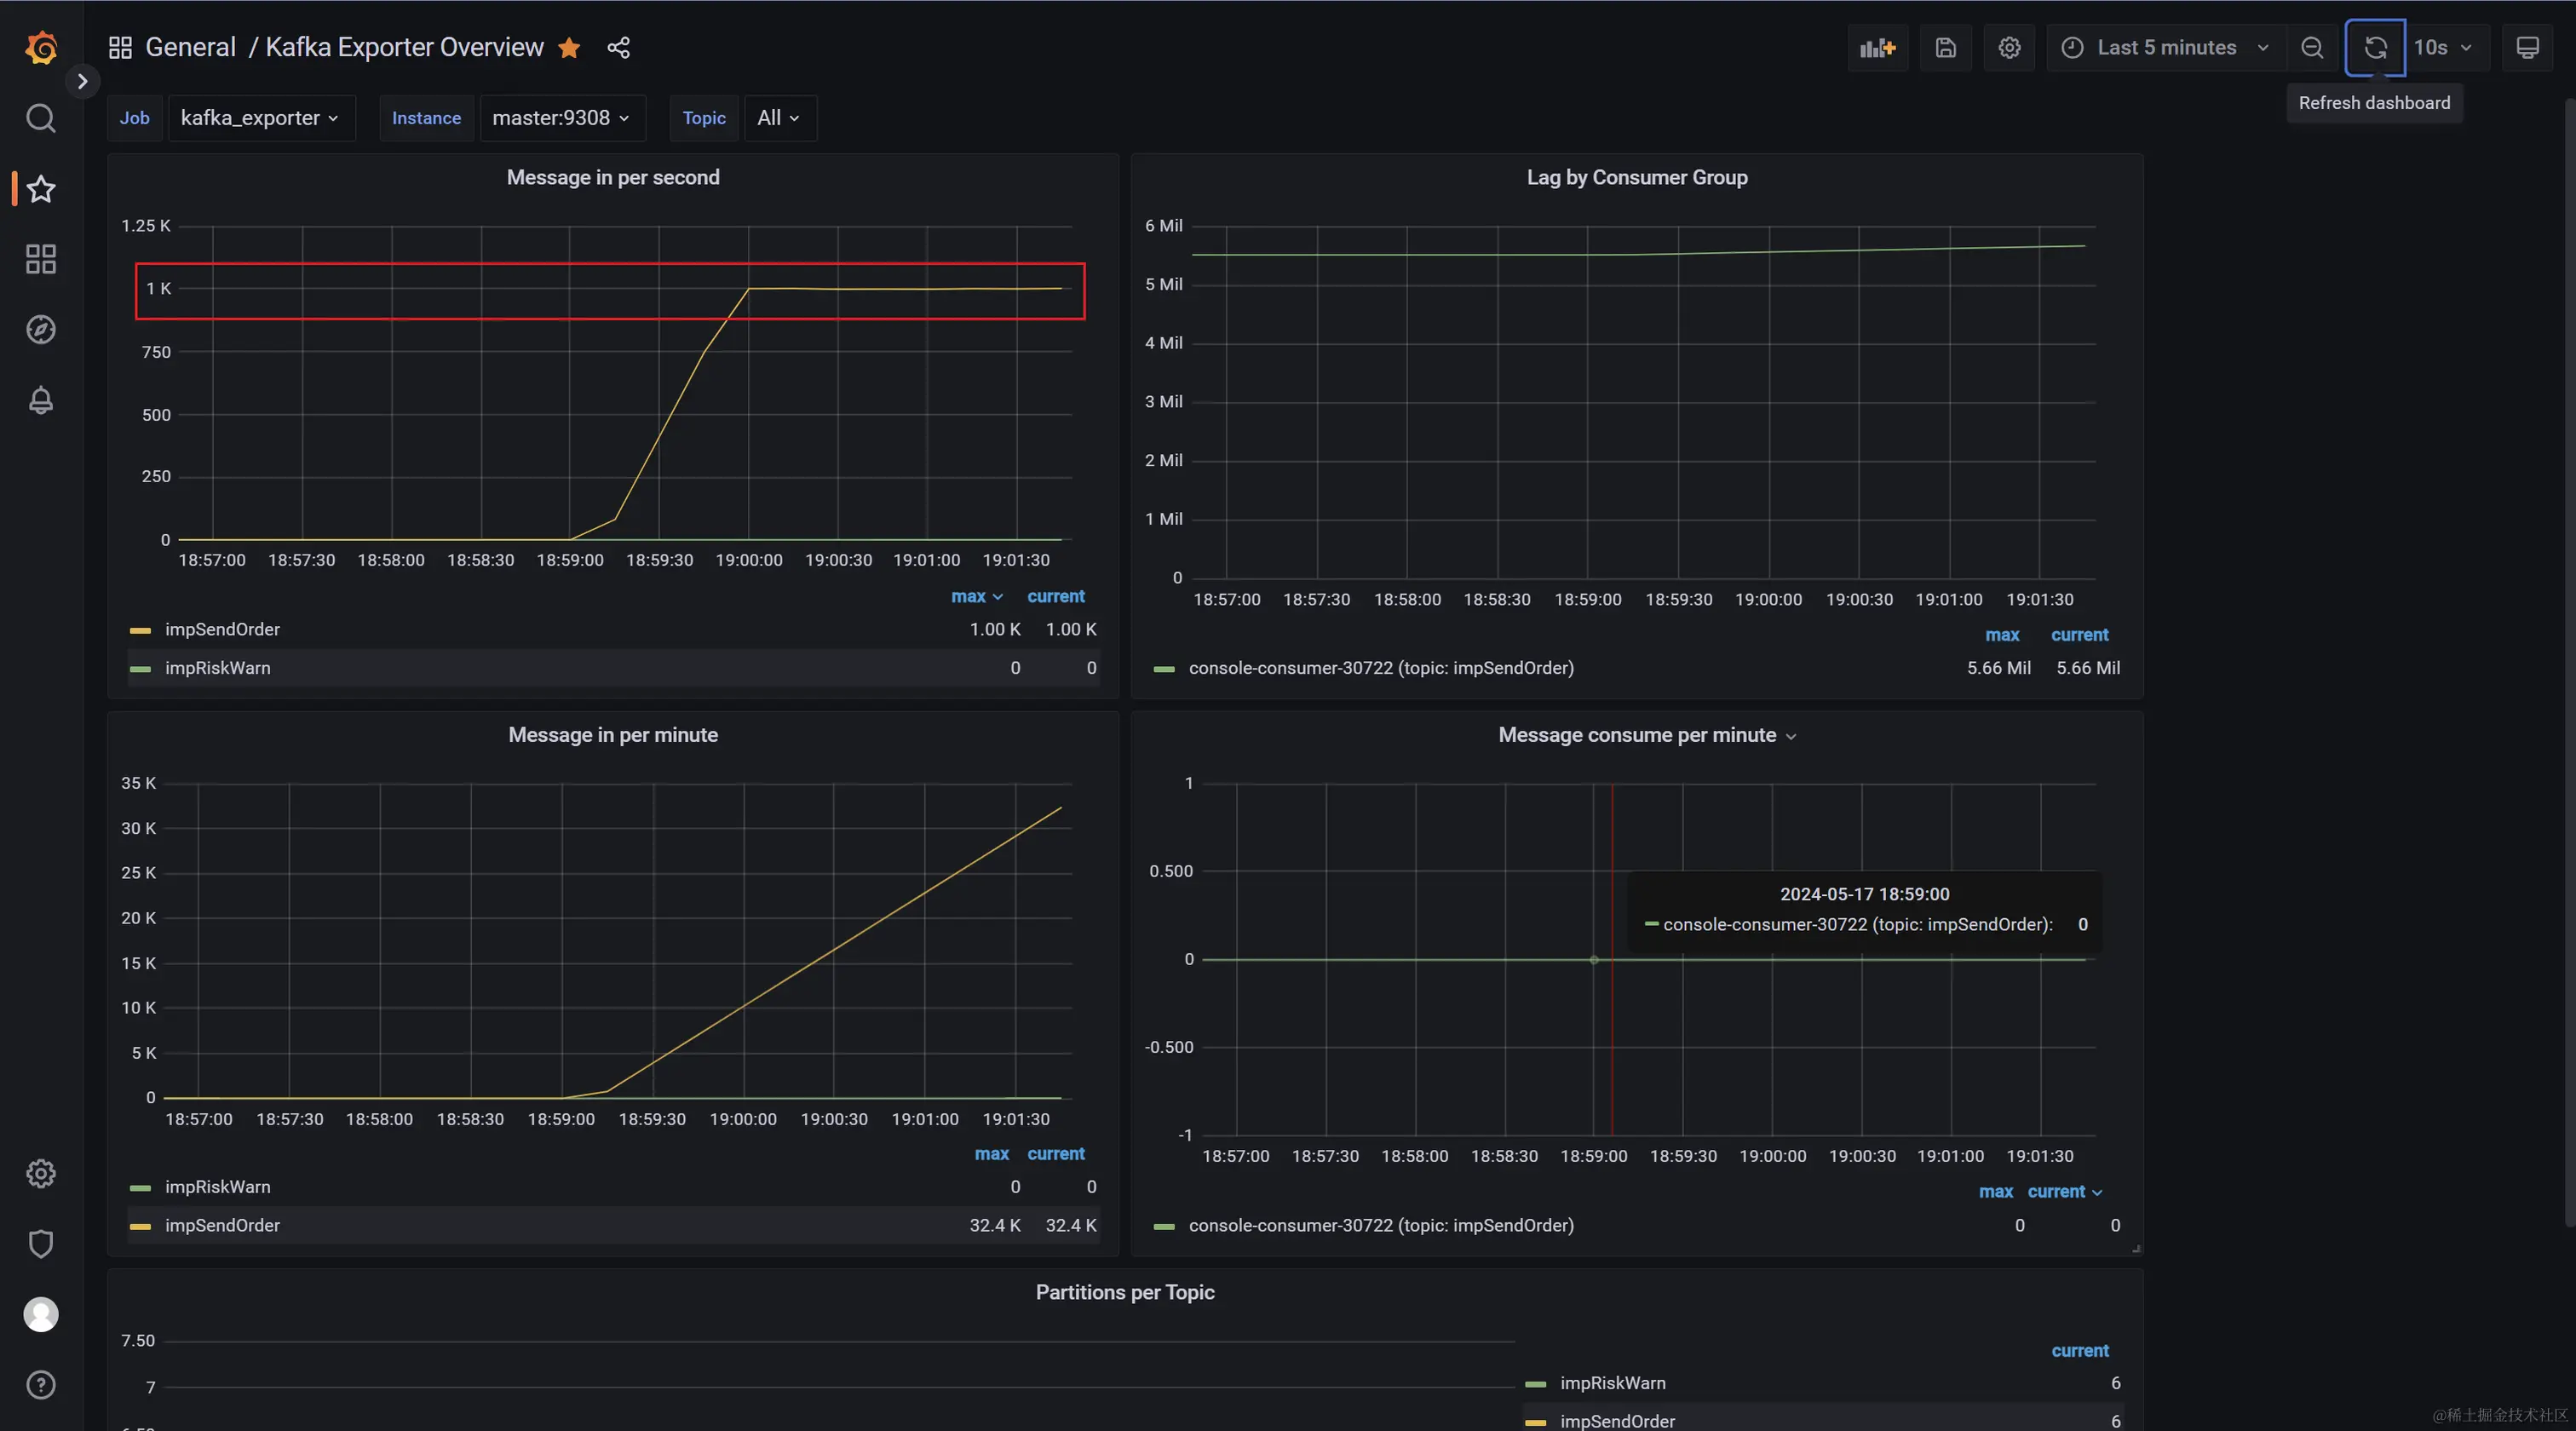Click the General breadcrumb link
The image size is (2576, 1431).
[x=190, y=48]
